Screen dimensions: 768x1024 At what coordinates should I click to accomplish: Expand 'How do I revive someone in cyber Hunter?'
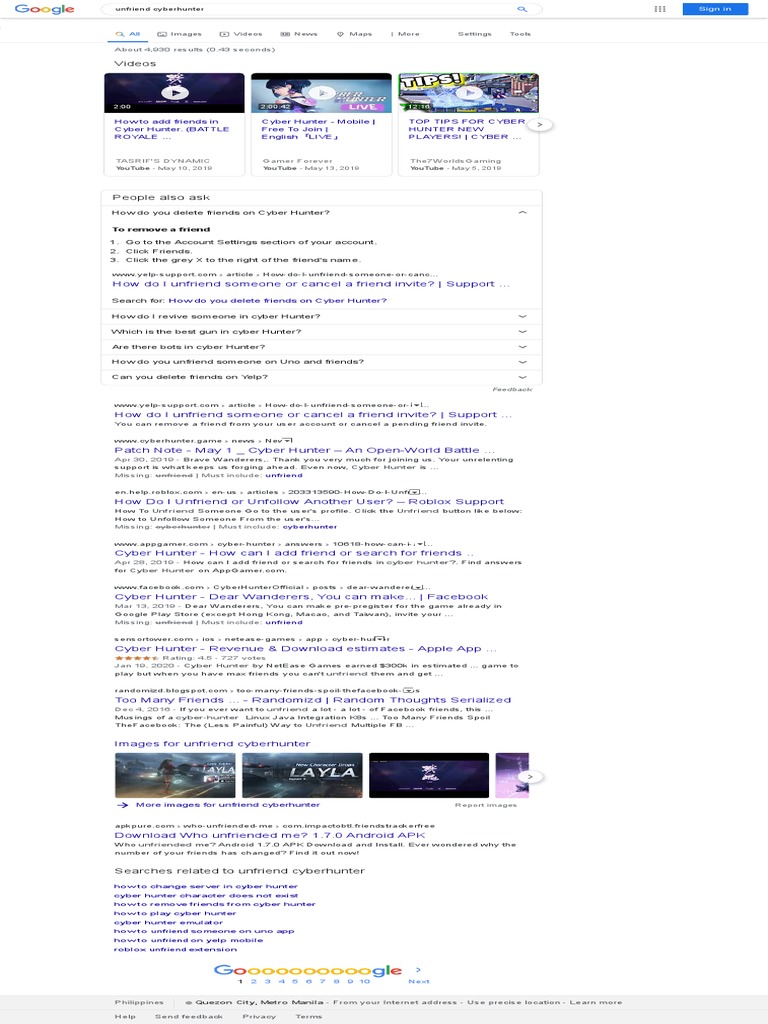321,317
